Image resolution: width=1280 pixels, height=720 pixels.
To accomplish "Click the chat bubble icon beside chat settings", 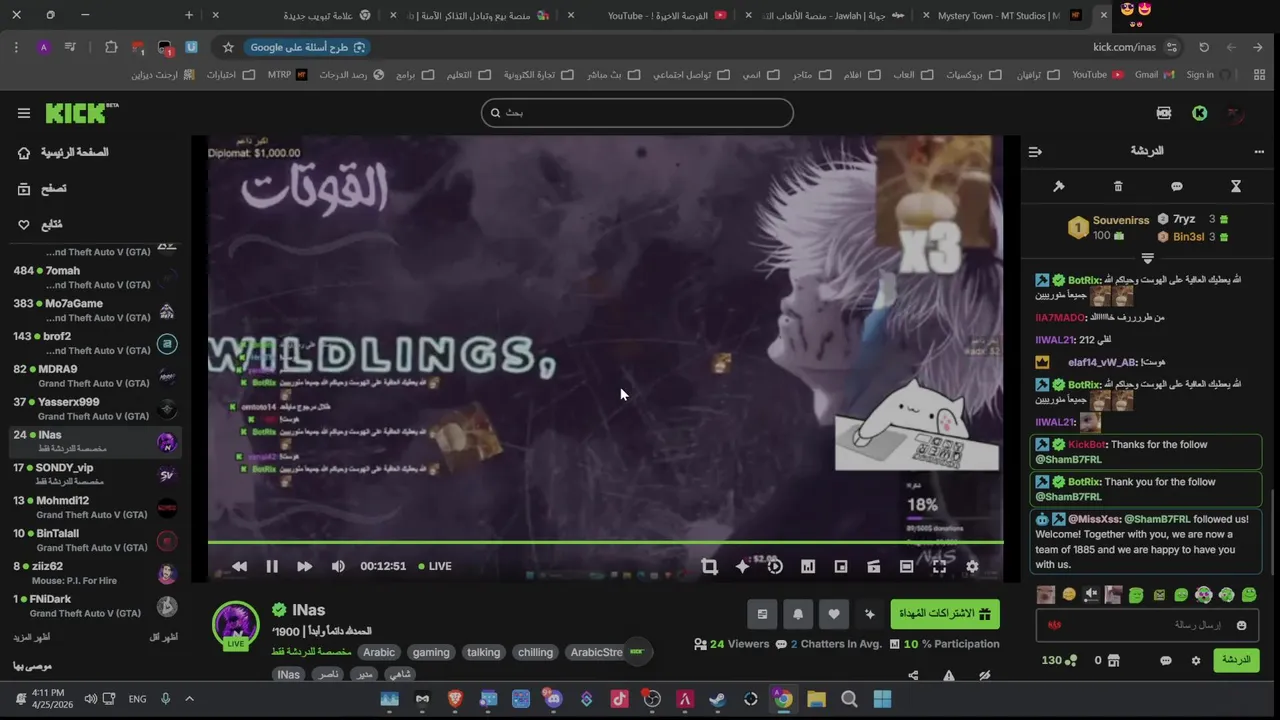I will click(x=1165, y=660).
